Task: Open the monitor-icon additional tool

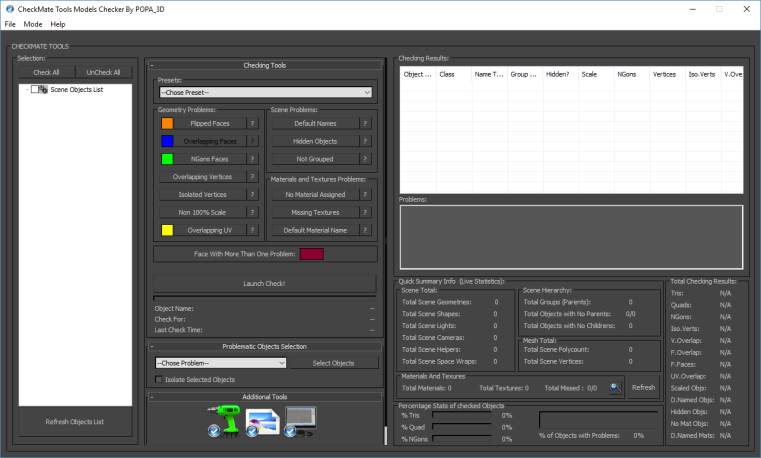Action: (x=300, y=421)
